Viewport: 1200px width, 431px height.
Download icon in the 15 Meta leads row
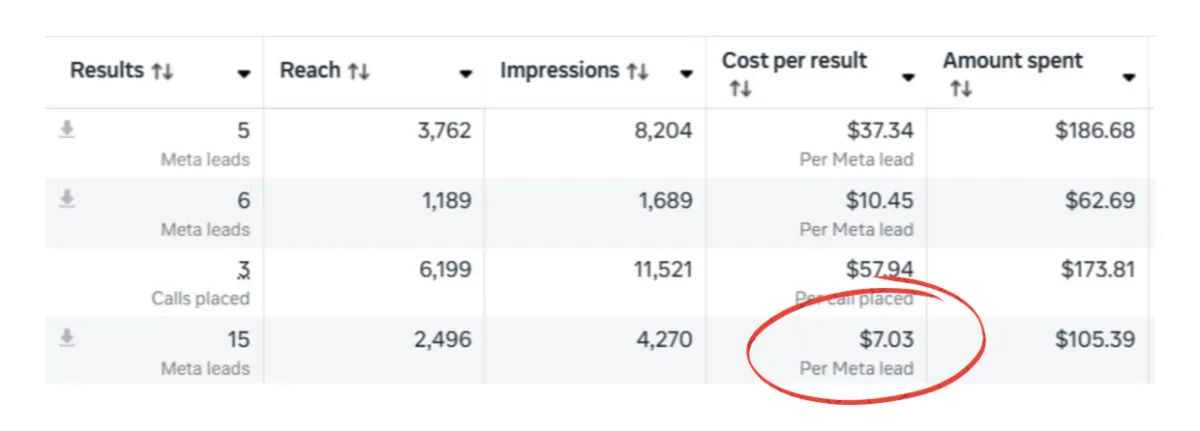pyautogui.click(x=67, y=339)
